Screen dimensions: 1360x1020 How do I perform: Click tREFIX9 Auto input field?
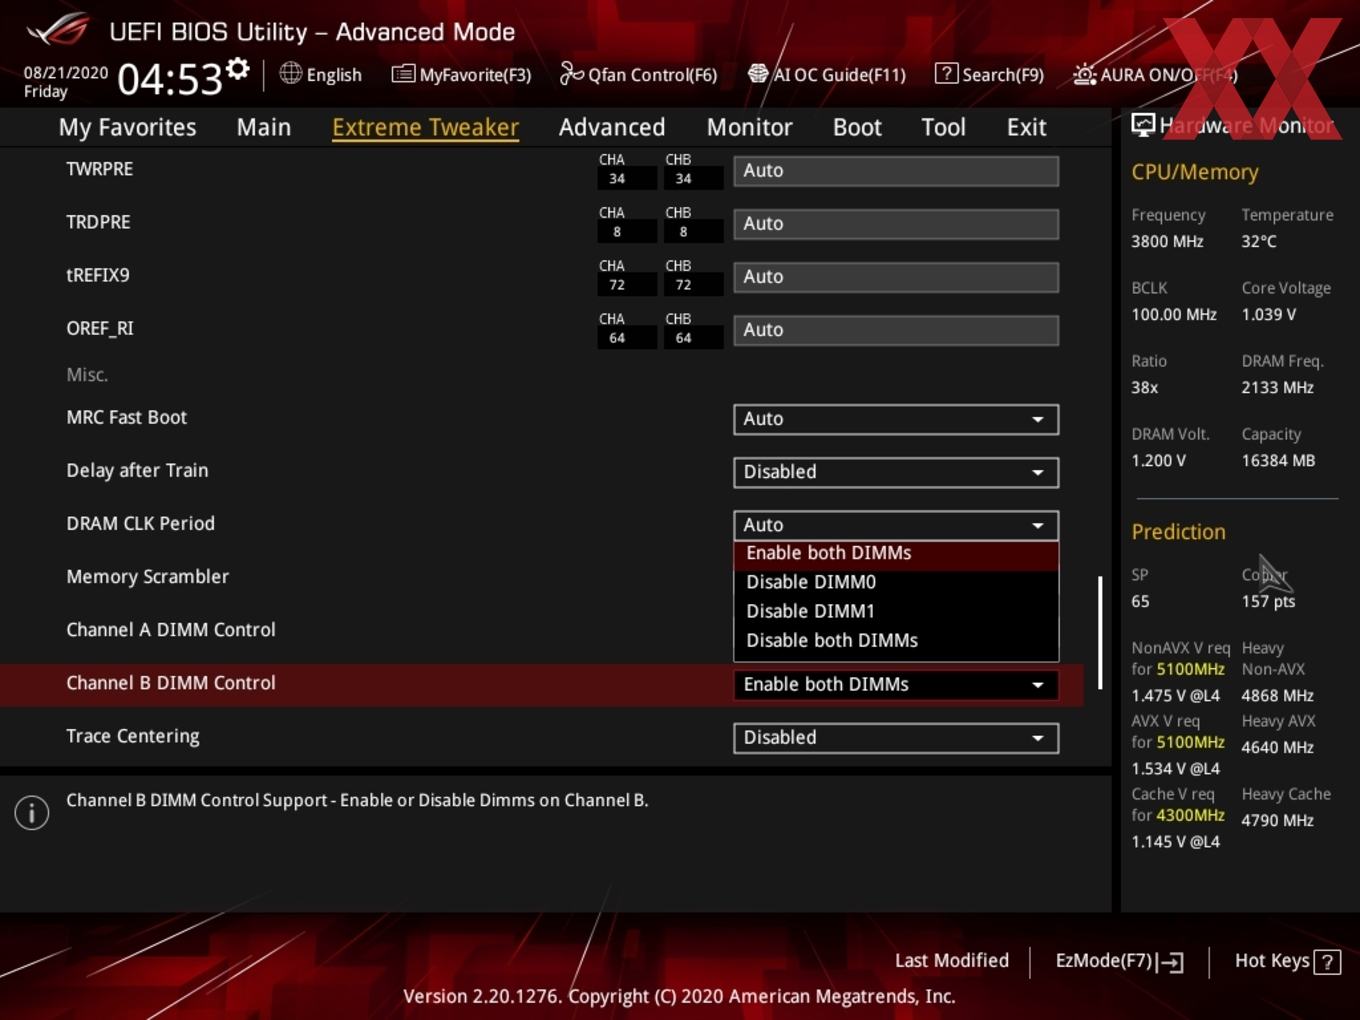[x=895, y=276]
